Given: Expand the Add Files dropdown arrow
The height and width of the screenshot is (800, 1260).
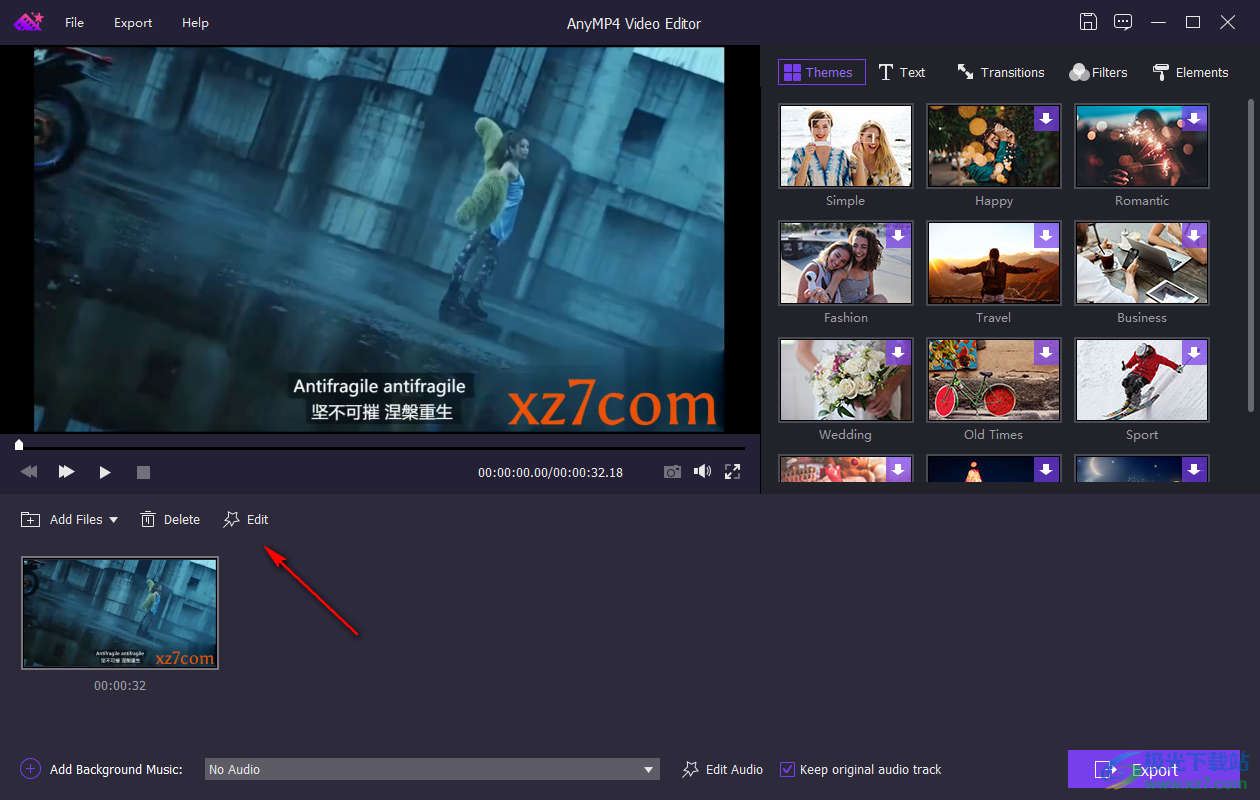Looking at the screenshot, I should [113, 520].
